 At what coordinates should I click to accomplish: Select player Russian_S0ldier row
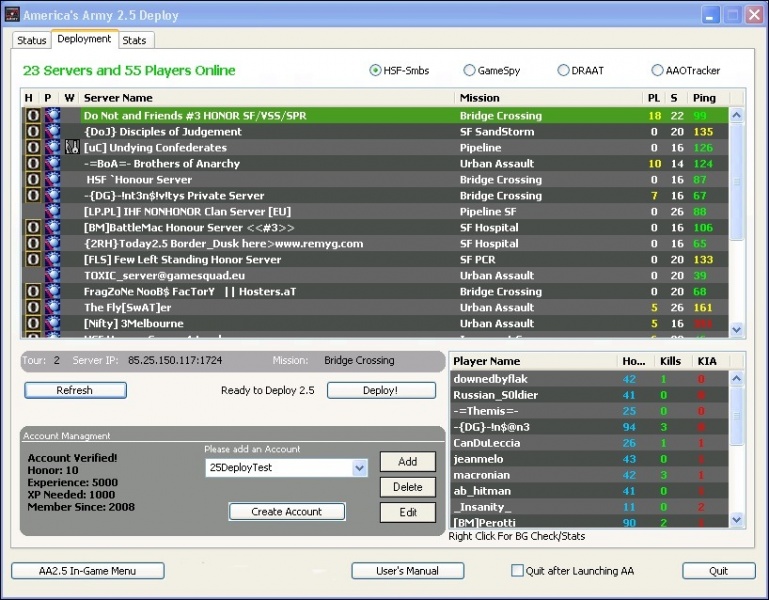point(590,395)
